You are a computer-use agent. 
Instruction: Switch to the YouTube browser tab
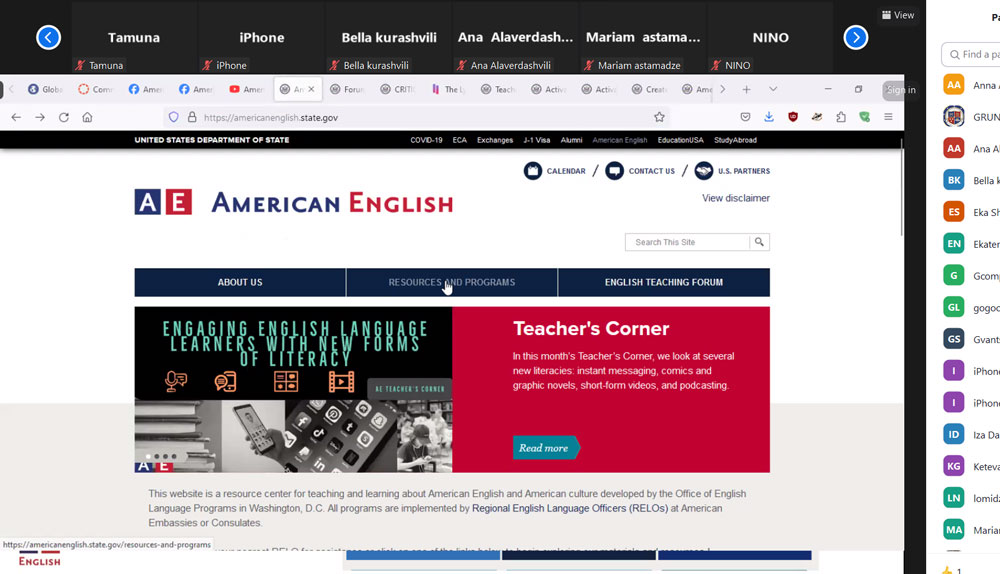tap(247, 89)
